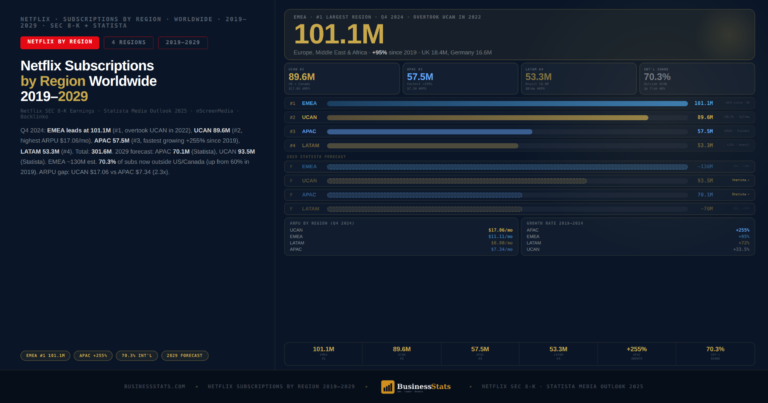Click the Statista tag on UCAN forecast row

coord(740,180)
